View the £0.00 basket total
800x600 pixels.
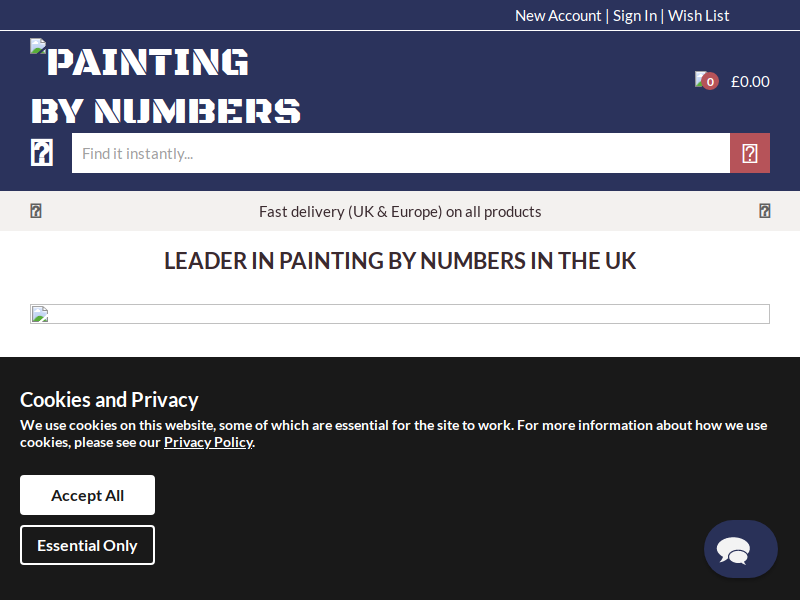[750, 82]
